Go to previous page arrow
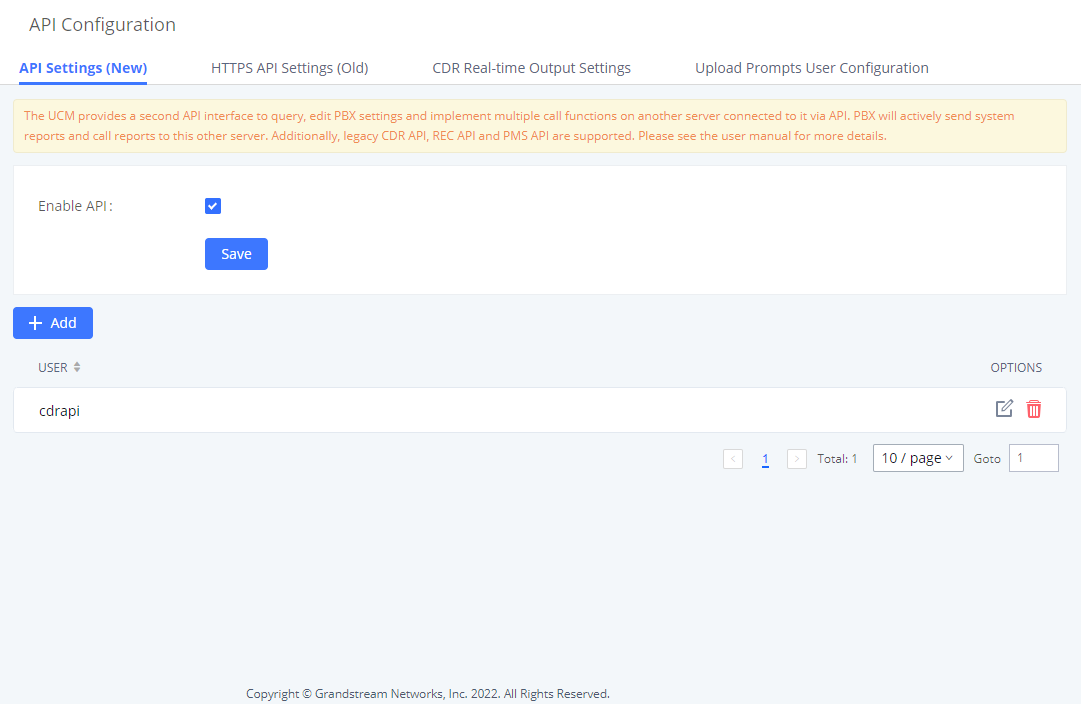The width and height of the screenshot is (1081, 704). (x=733, y=459)
